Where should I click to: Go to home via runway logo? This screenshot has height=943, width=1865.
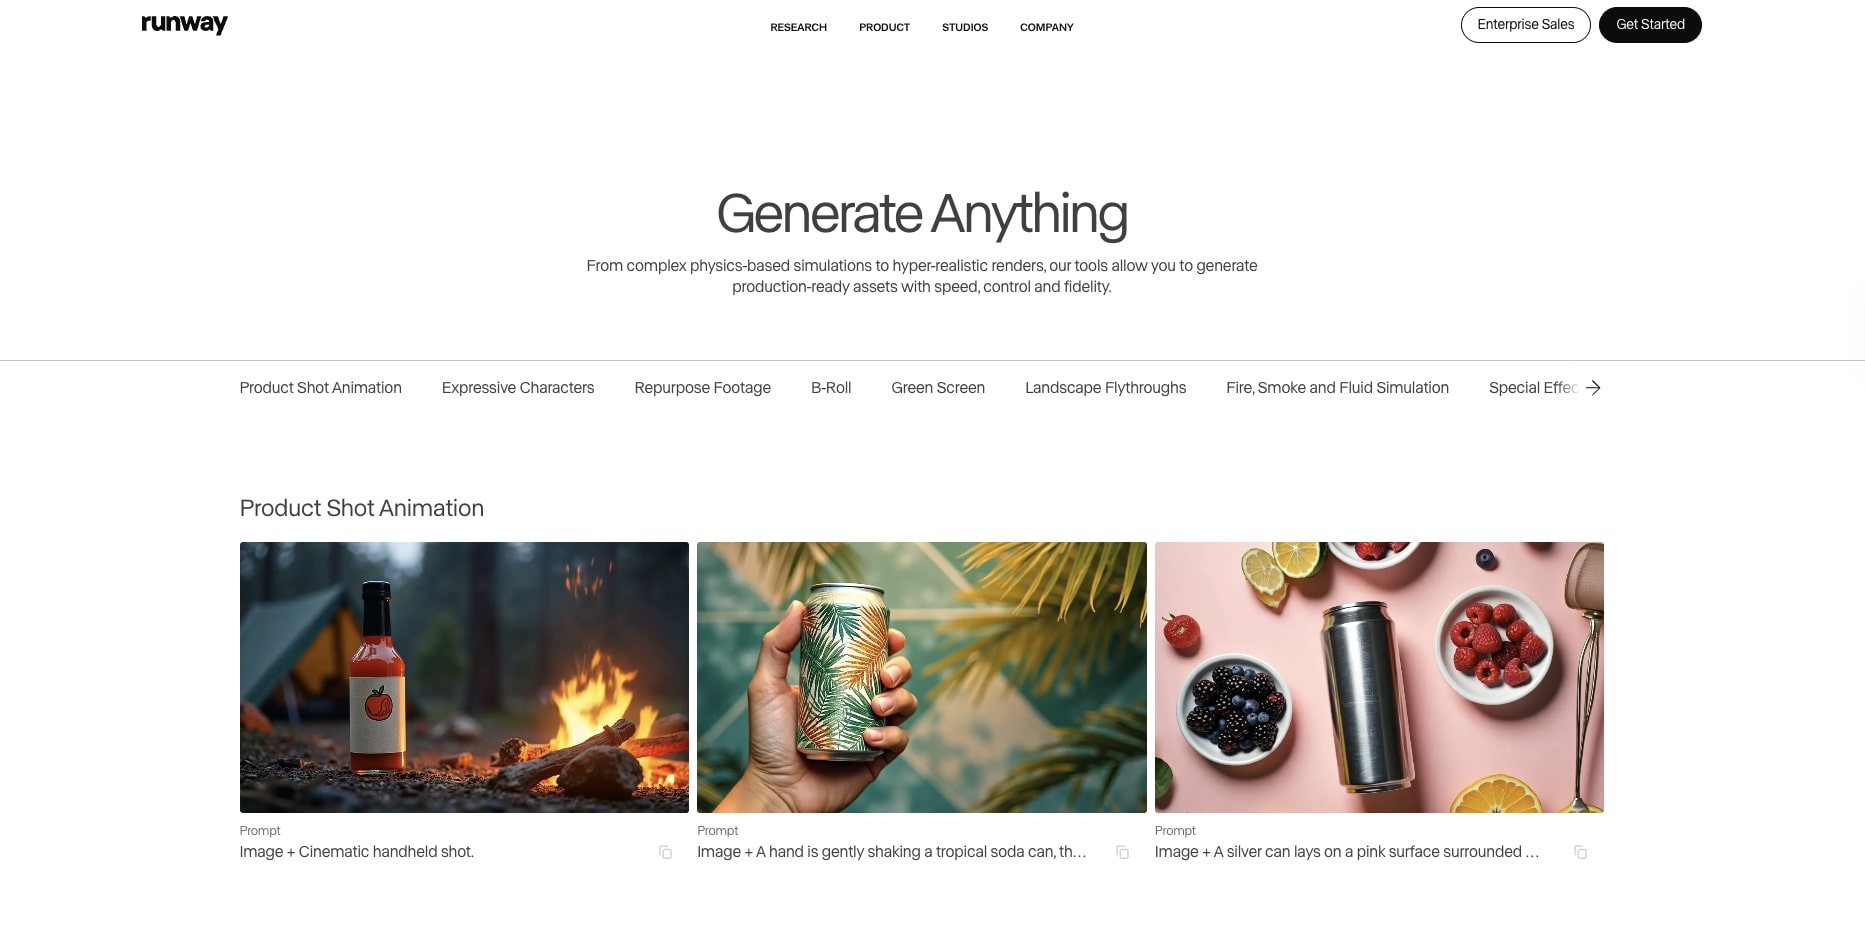click(185, 24)
